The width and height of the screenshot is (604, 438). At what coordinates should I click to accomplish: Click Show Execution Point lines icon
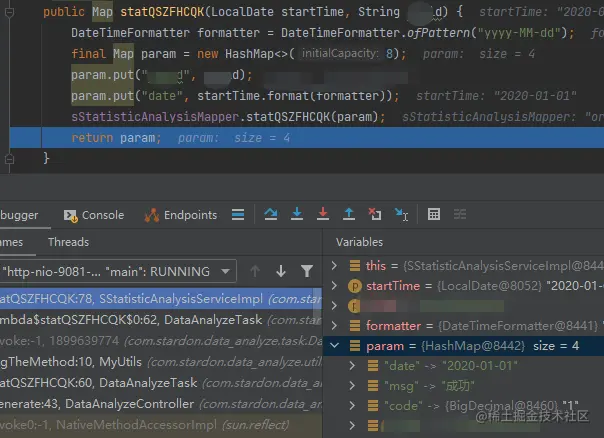(x=238, y=214)
